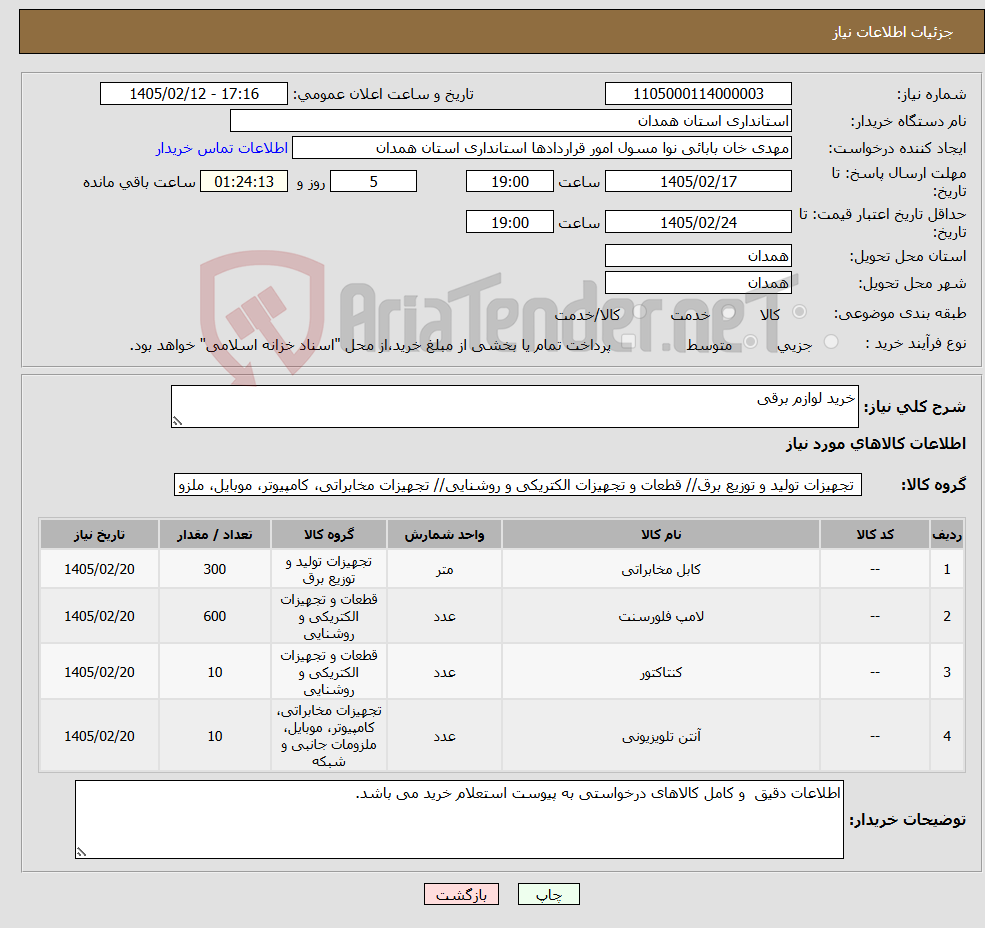Select the خدمت radio button
The height and width of the screenshot is (928, 985).
(729, 312)
